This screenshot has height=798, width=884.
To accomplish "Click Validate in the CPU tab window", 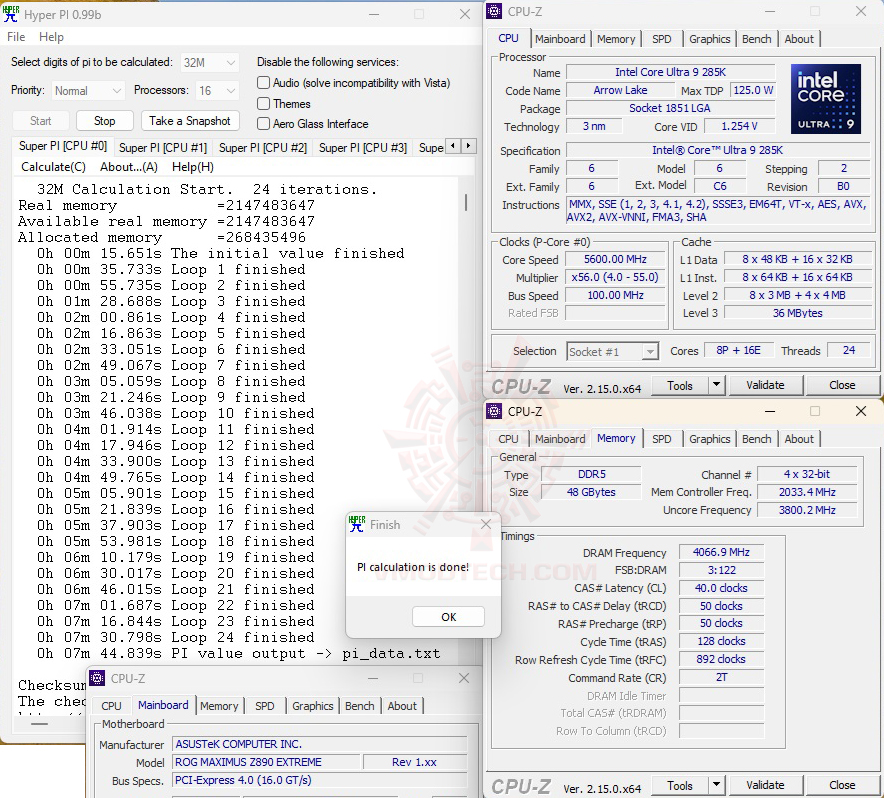I will coord(765,385).
